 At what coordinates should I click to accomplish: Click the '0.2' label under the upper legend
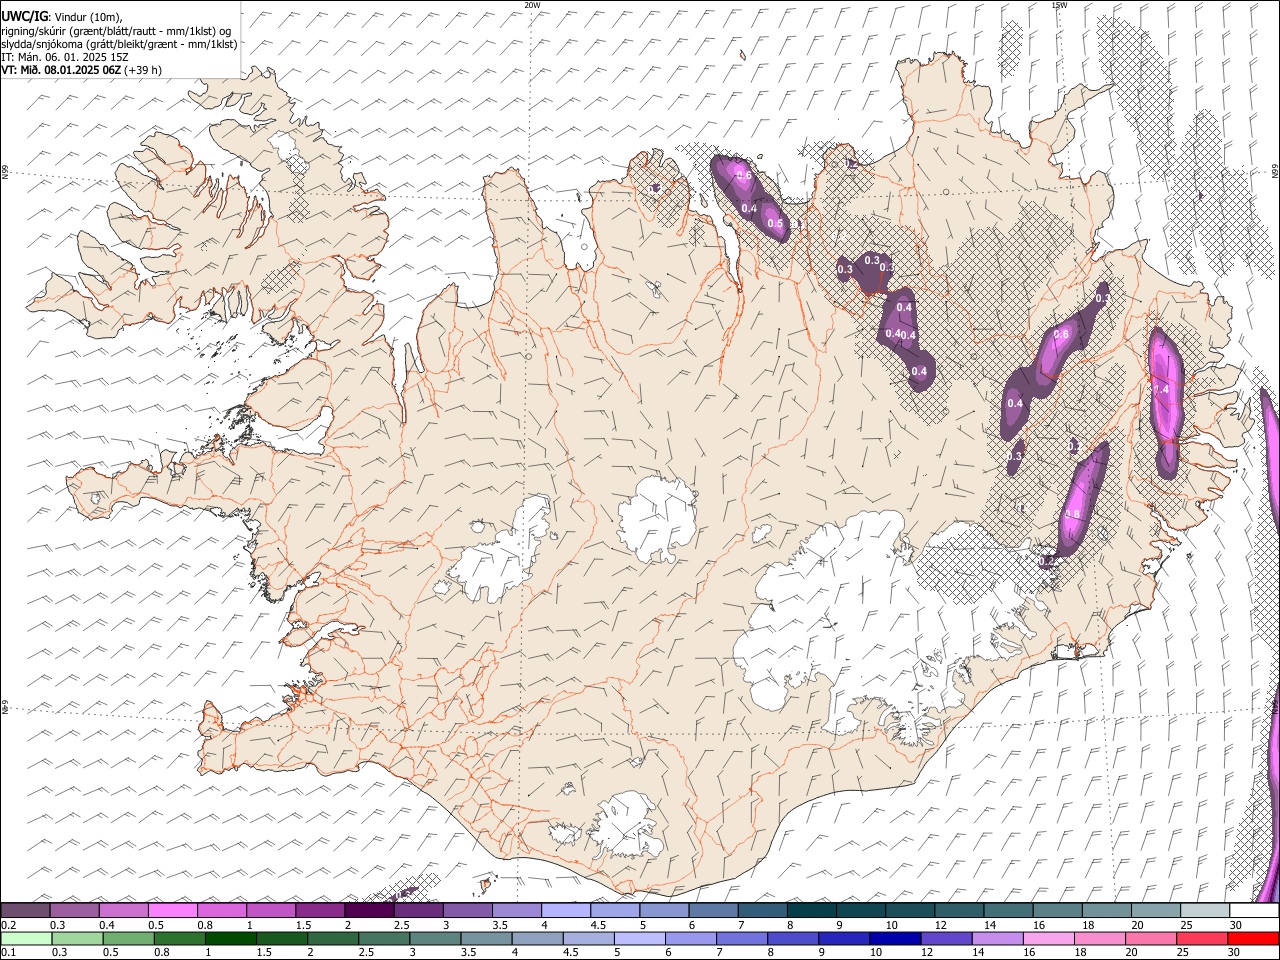coord(7,925)
